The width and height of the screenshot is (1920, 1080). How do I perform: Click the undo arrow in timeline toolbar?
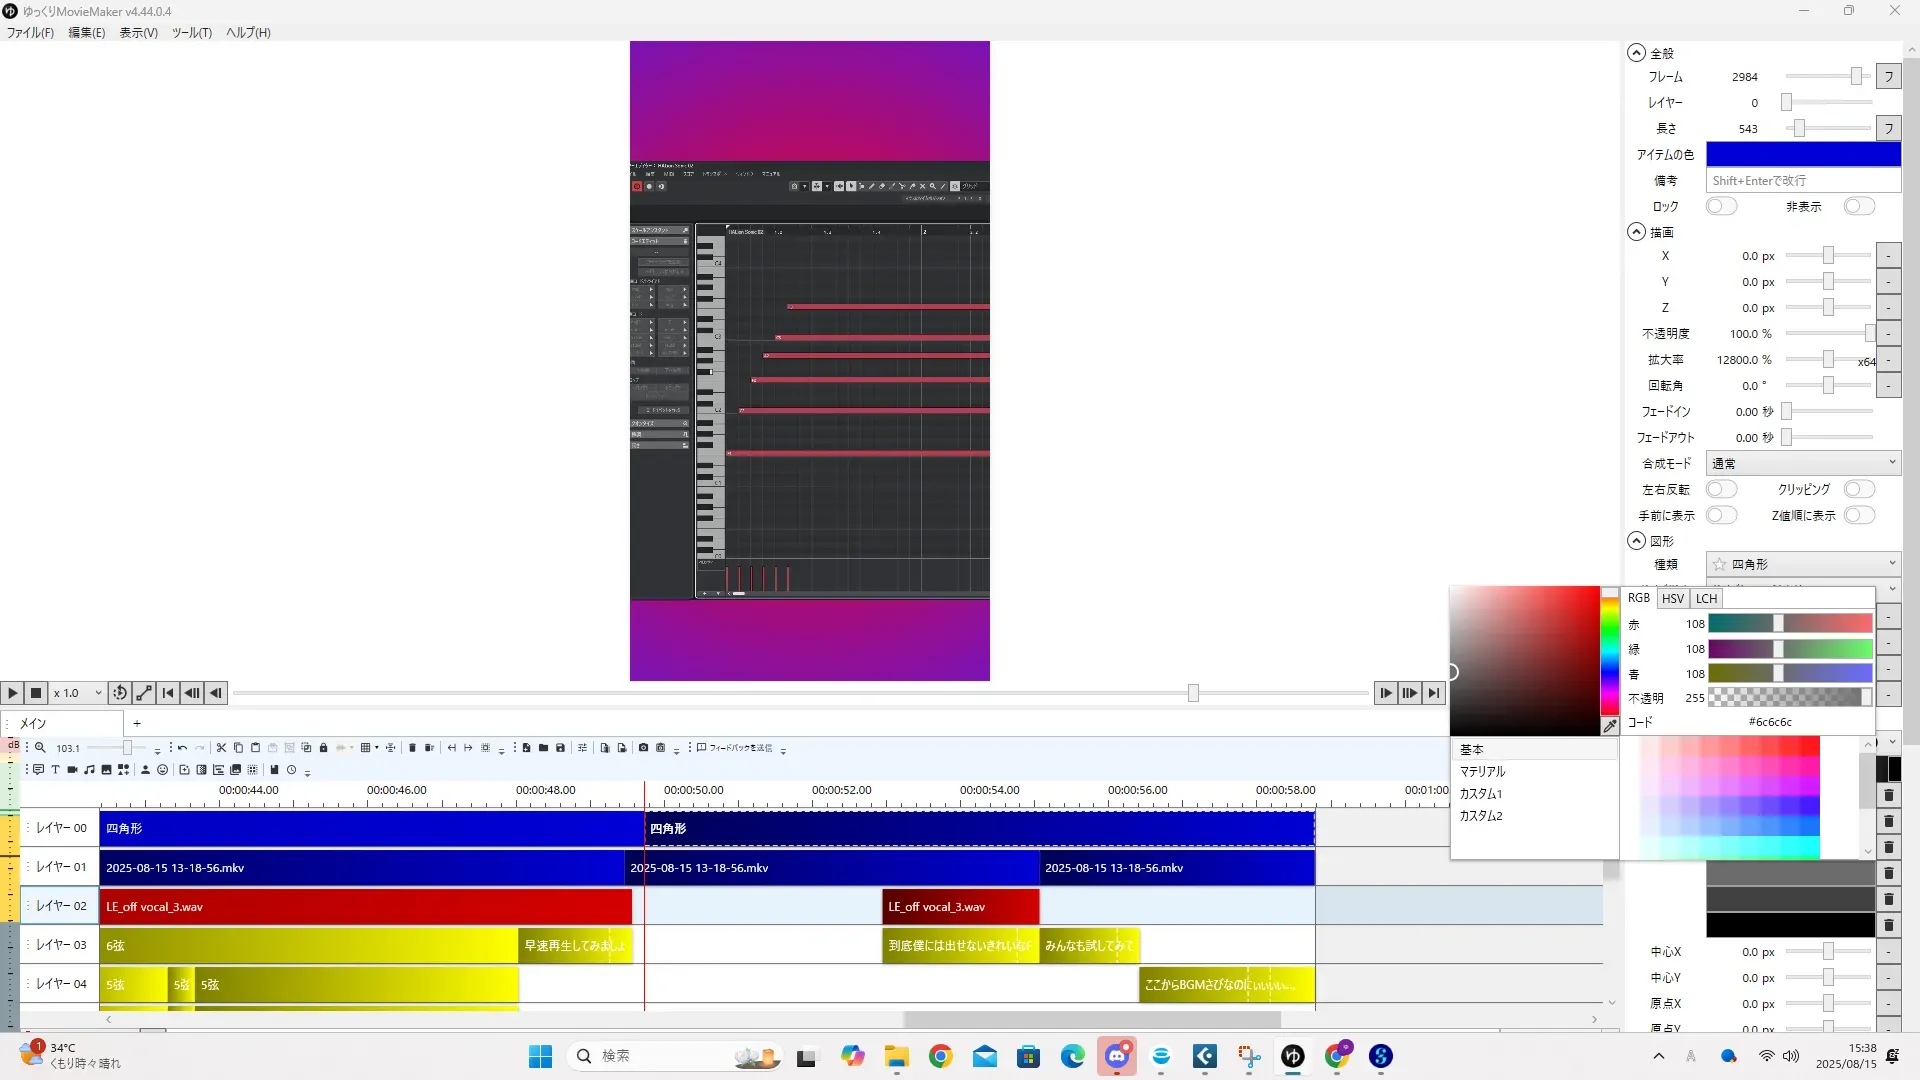pos(182,747)
